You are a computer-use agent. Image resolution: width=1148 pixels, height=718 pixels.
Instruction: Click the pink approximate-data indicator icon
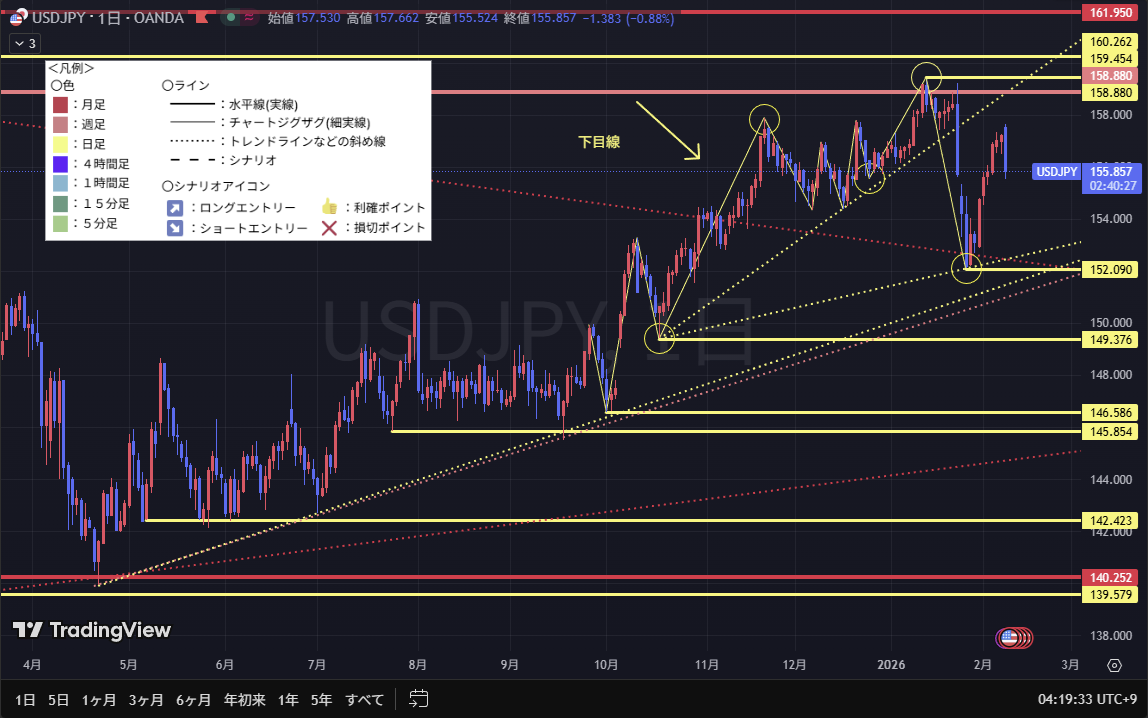pos(248,17)
